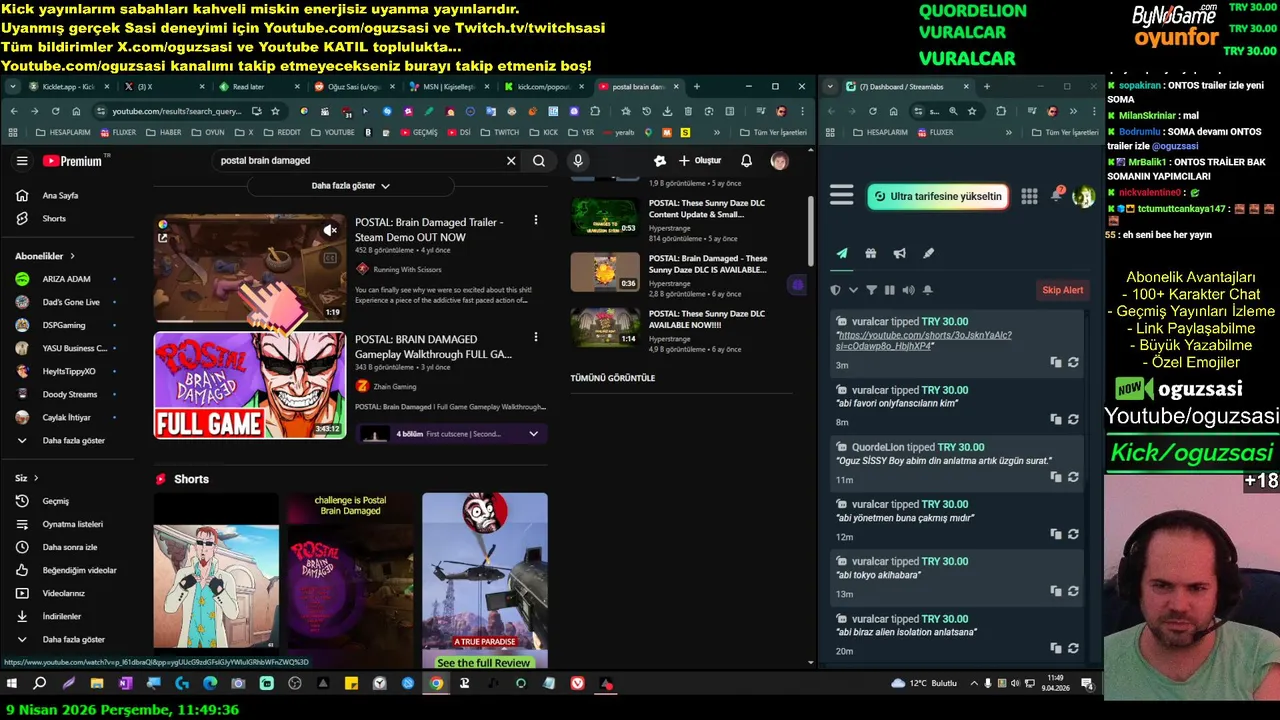Toggle the small bell icon near Skip Alert
Image resolution: width=1280 pixels, height=720 pixels.
click(927, 290)
